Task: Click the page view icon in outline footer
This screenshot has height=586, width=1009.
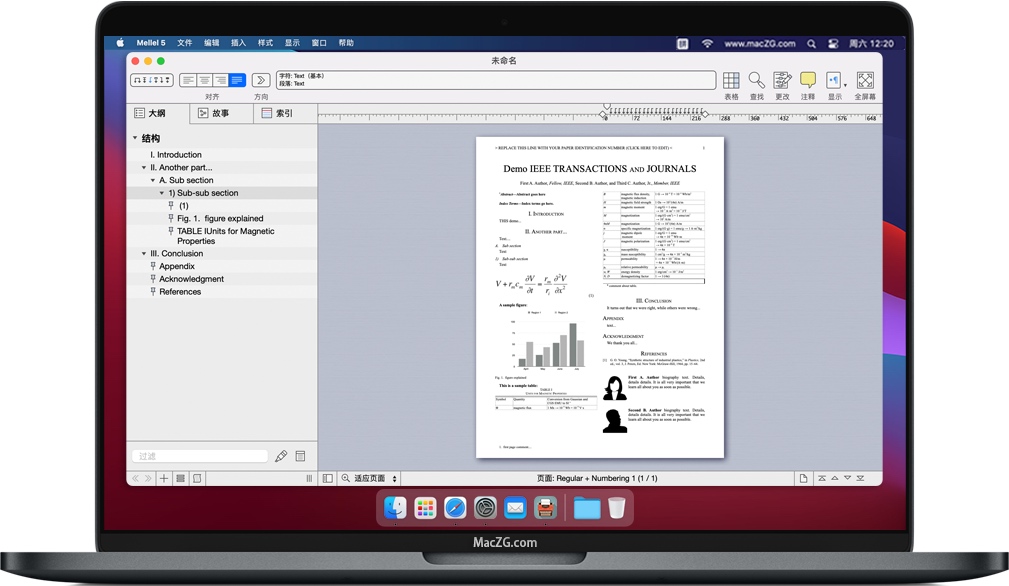Action: click(197, 479)
